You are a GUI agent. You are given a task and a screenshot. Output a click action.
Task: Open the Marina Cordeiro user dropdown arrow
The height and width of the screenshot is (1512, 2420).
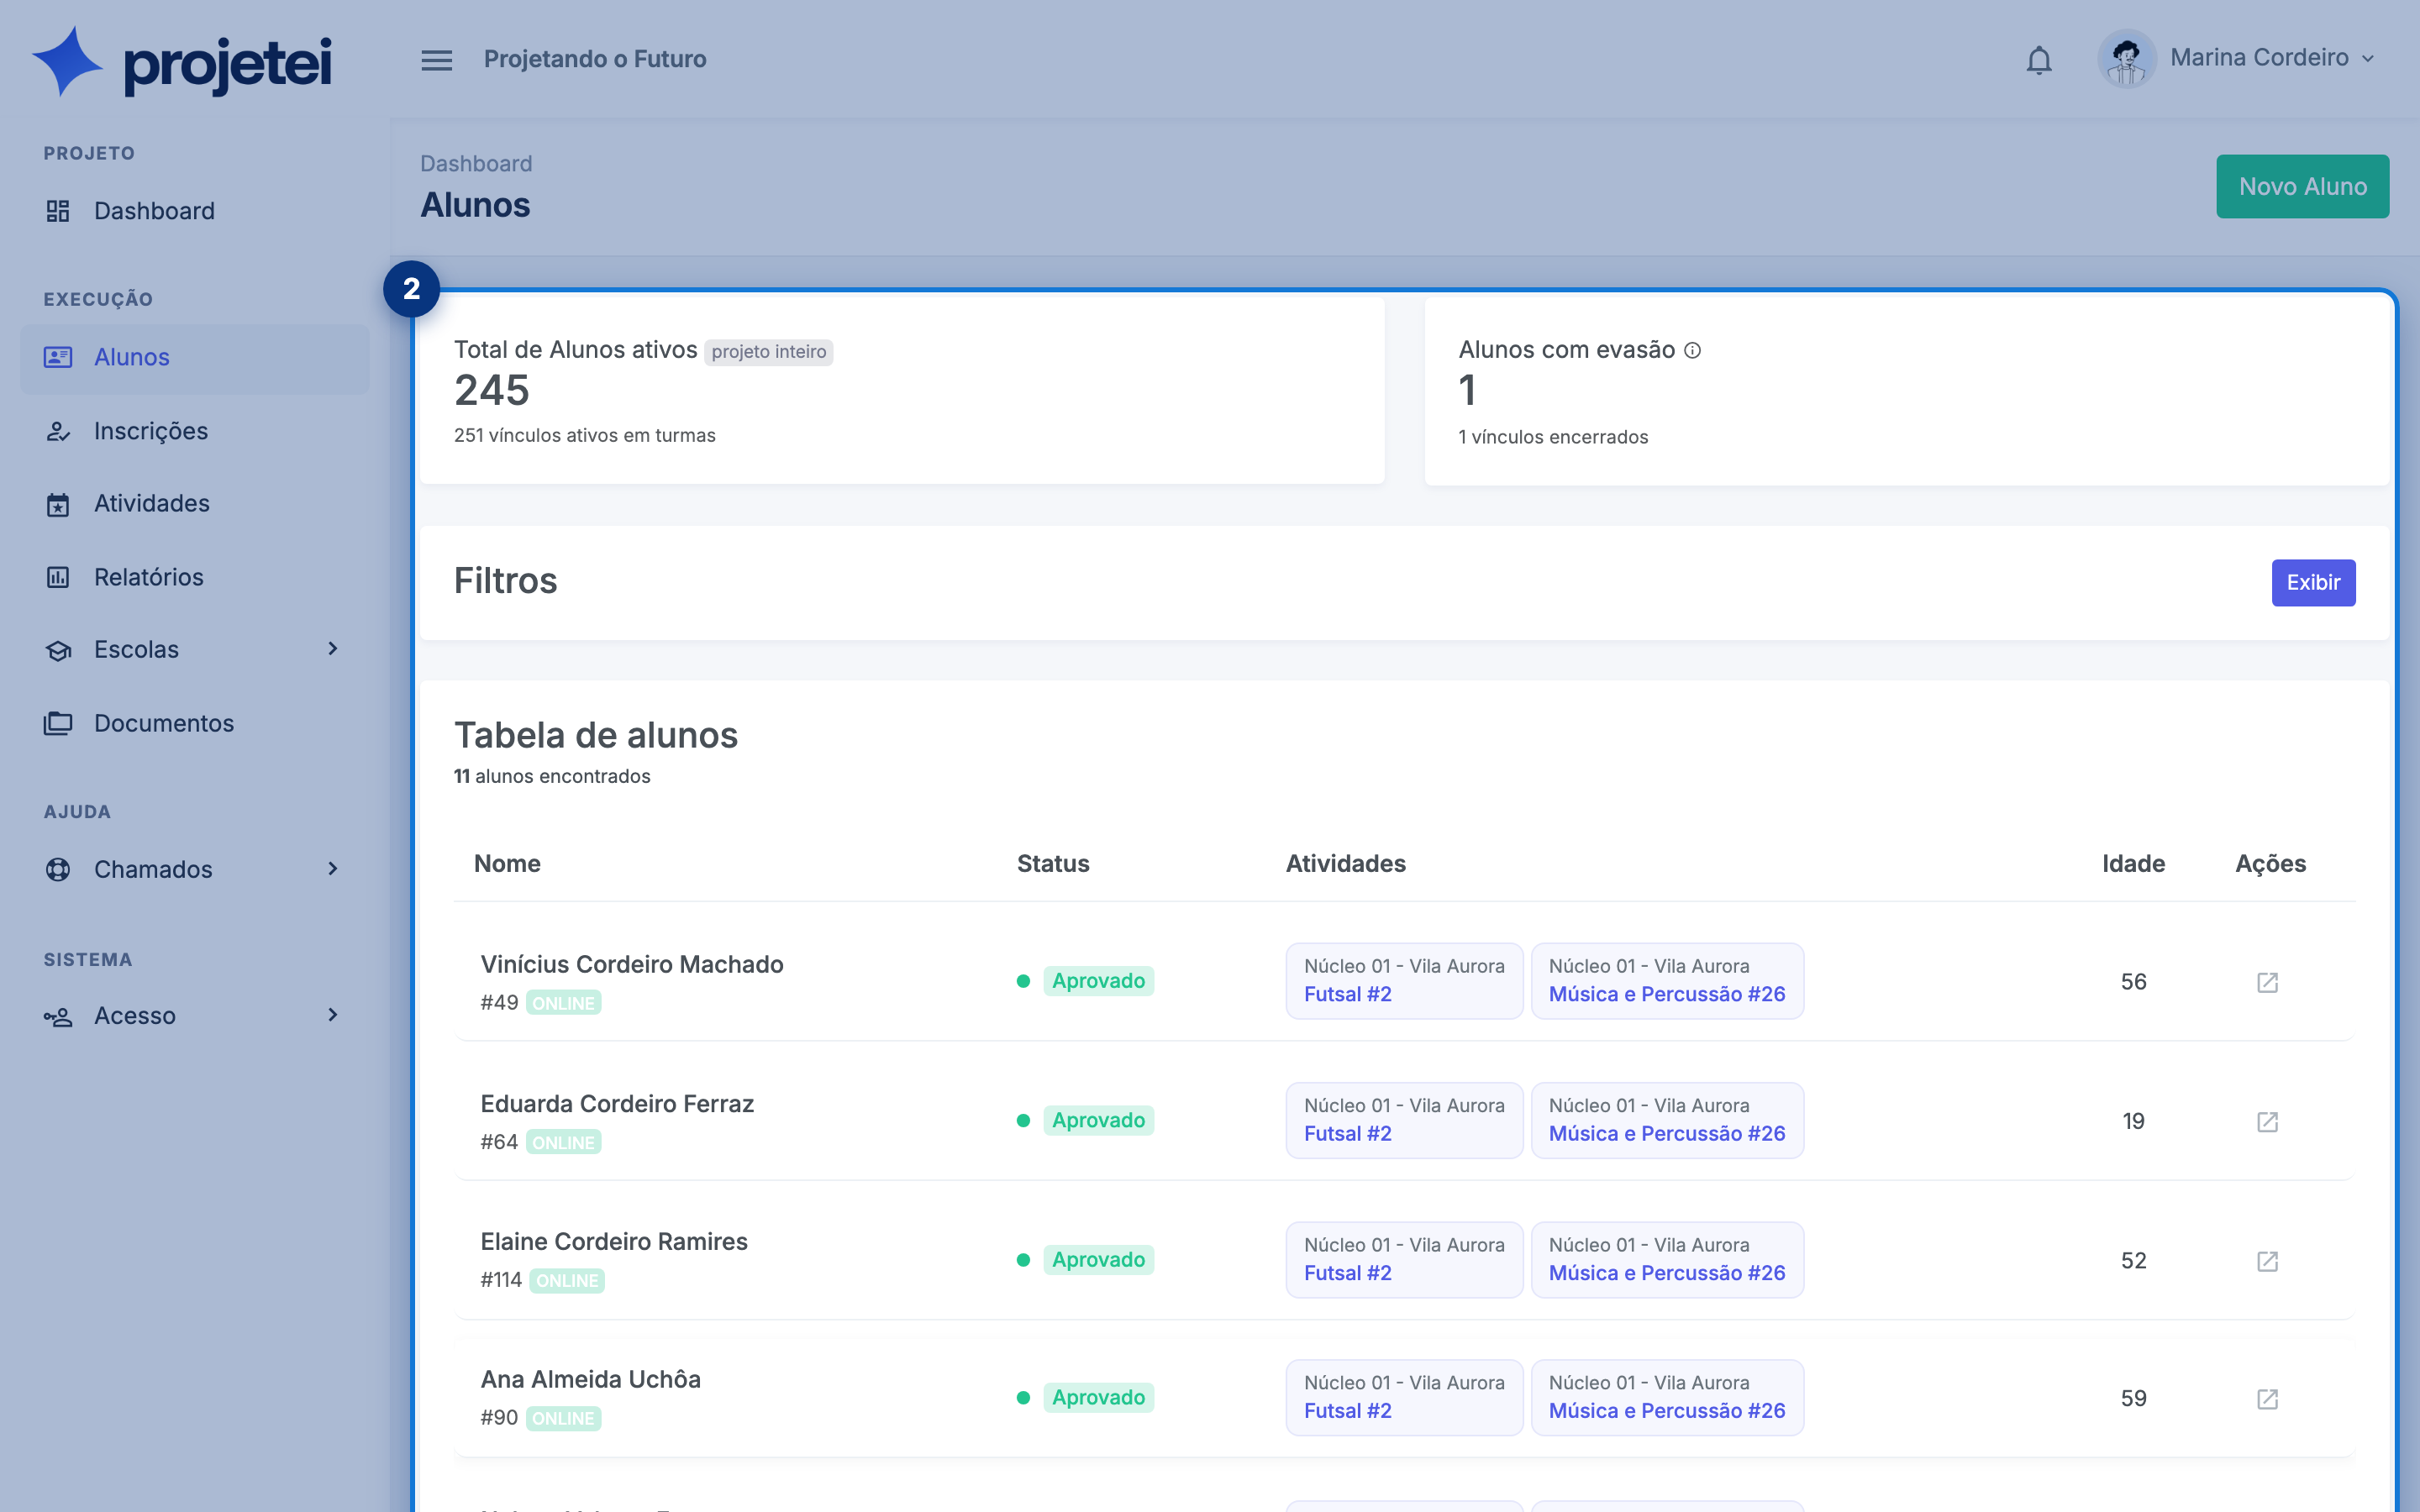pyautogui.click(x=2368, y=59)
